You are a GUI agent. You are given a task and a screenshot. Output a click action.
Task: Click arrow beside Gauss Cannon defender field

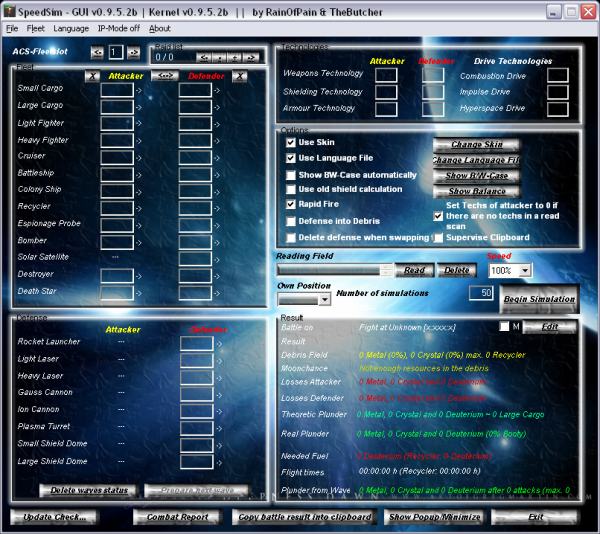tap(219, 395)
